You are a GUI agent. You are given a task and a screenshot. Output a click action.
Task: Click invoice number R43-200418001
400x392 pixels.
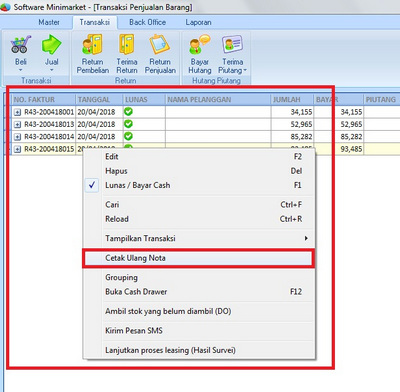(49, 112)
